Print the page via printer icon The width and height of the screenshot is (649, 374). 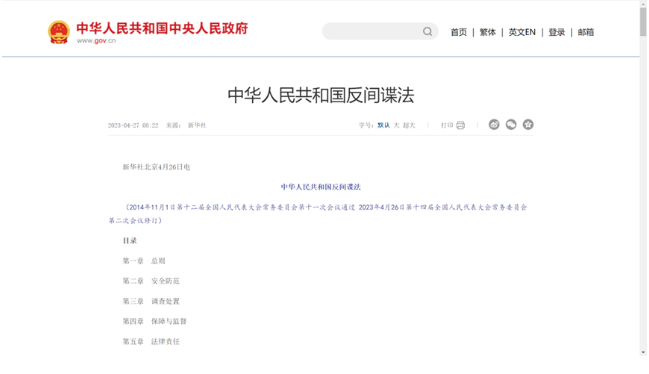point(461,125)
